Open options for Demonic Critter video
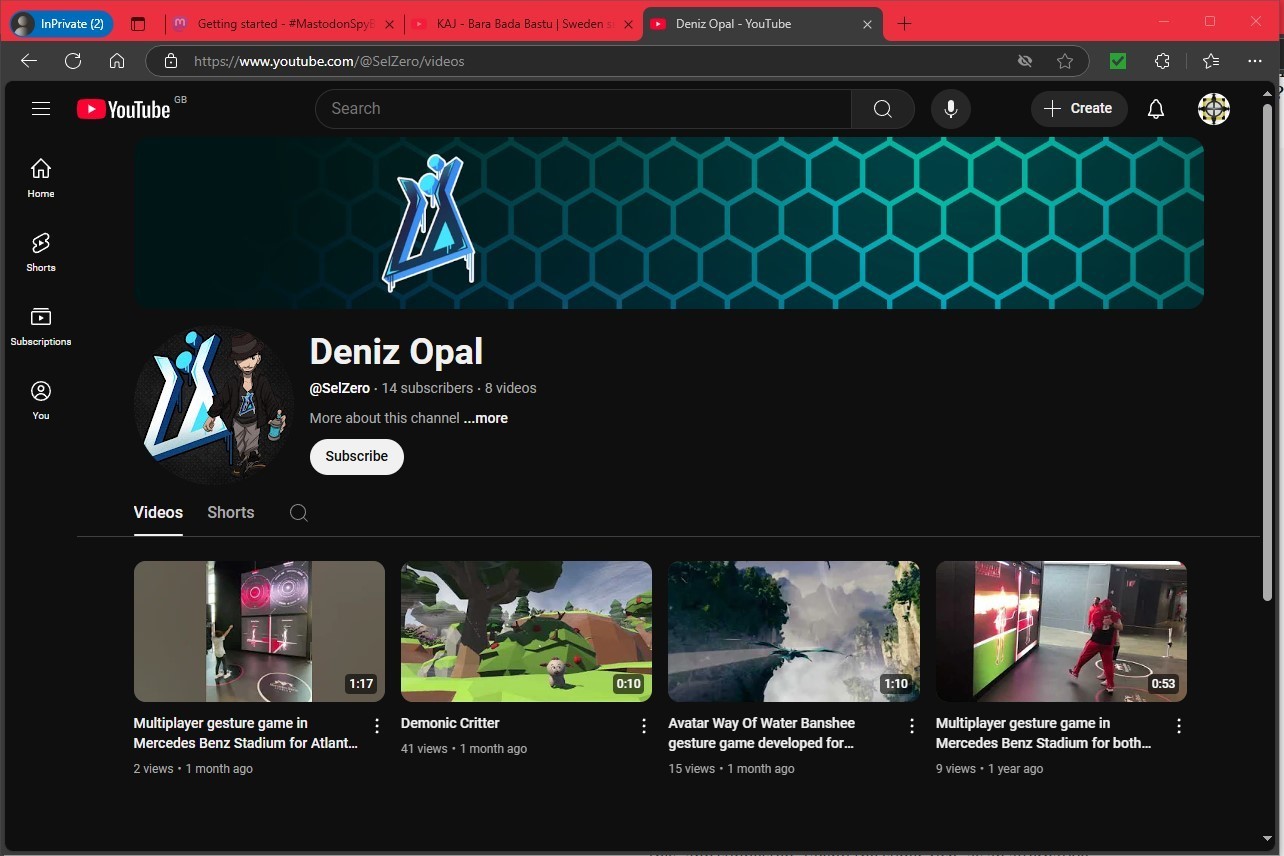Viewport: 1284px width, 856px height. (x=645, y=726)
